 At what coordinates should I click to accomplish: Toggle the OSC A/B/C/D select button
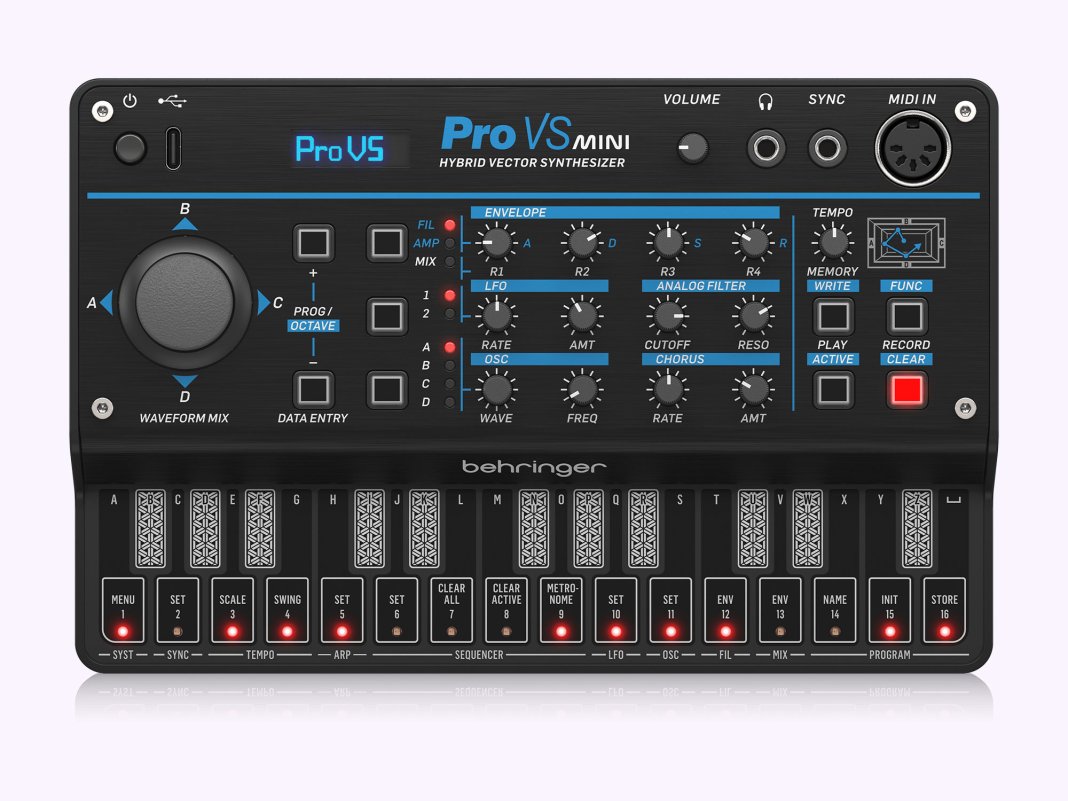point(387,390)
